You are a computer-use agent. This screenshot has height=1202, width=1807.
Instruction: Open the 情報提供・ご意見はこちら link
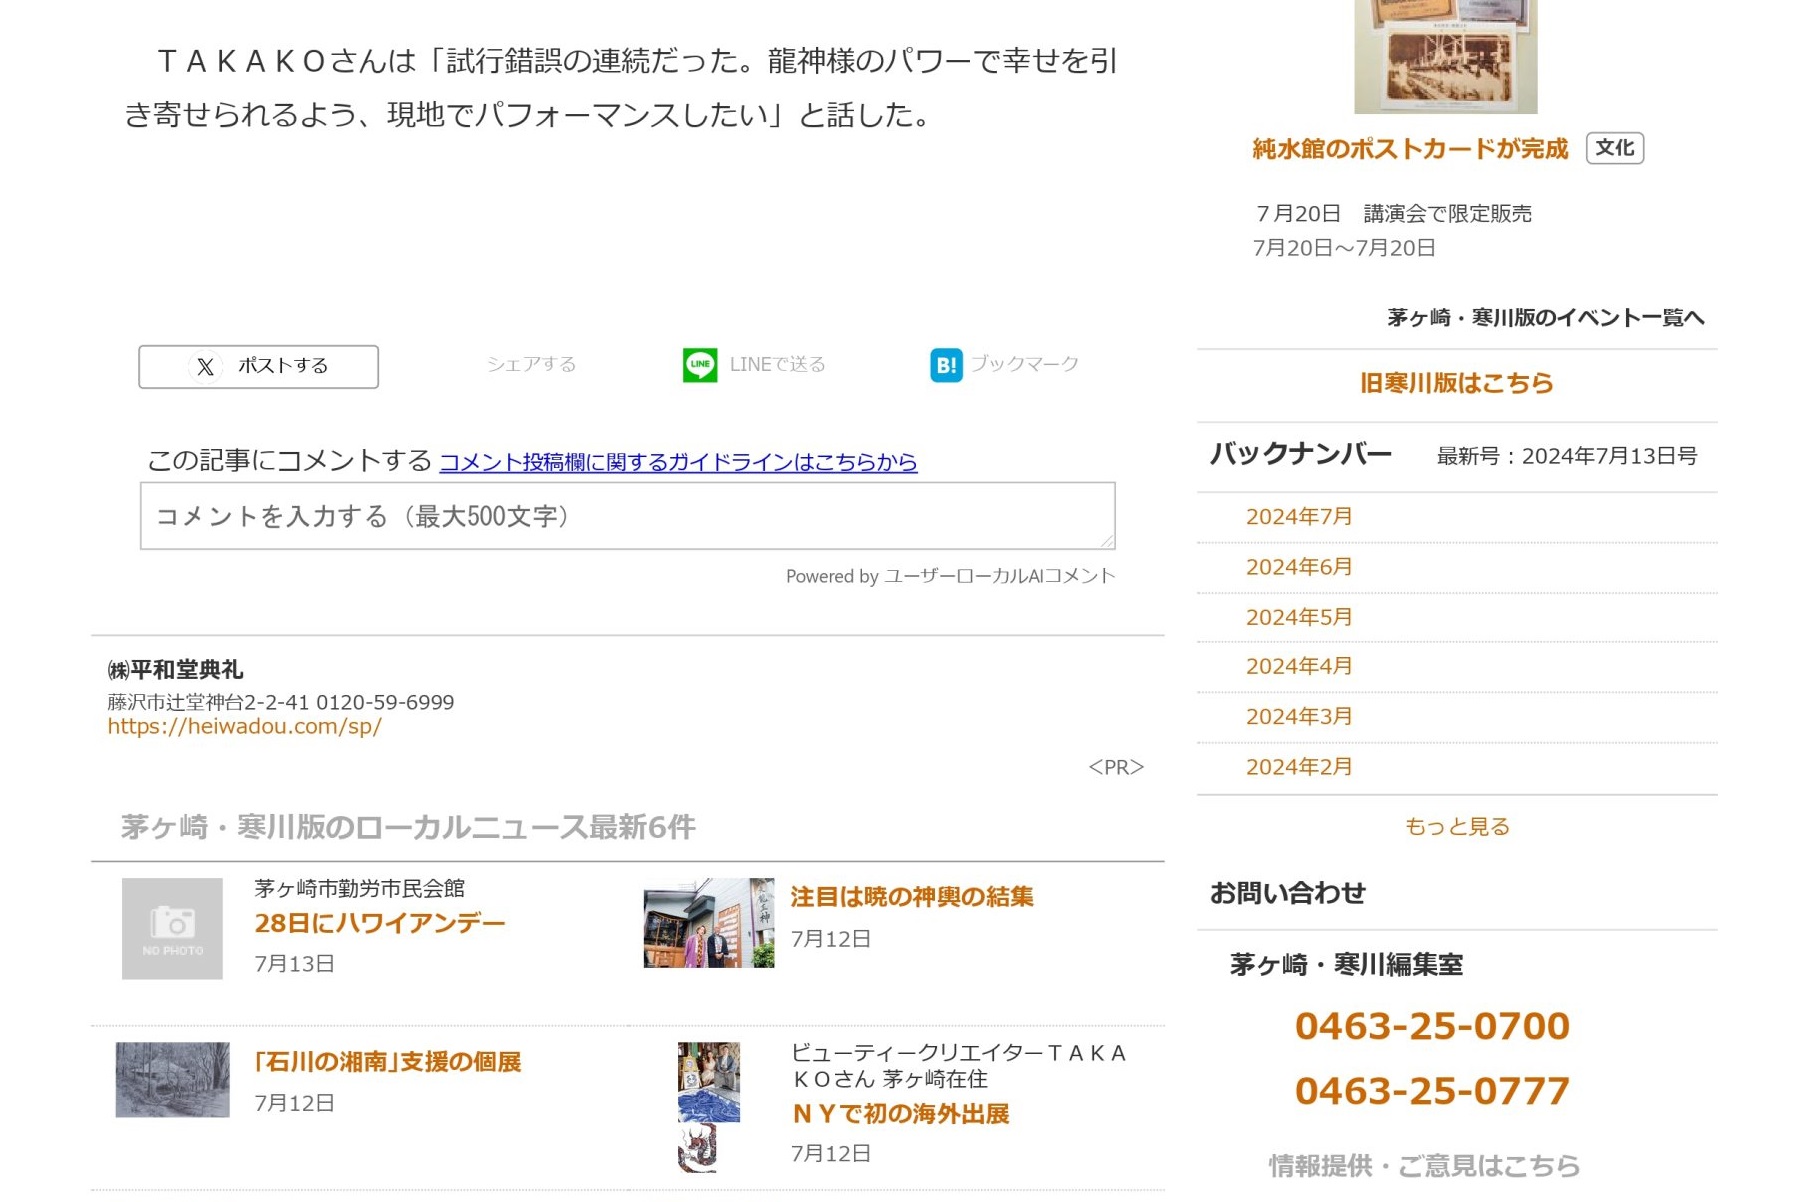tap(1424, 1166)
